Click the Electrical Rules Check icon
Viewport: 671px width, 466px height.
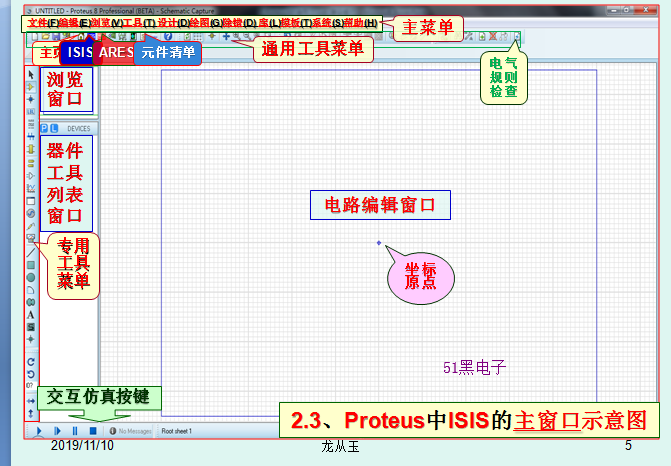pyautogui.click(x=517, y=37)
